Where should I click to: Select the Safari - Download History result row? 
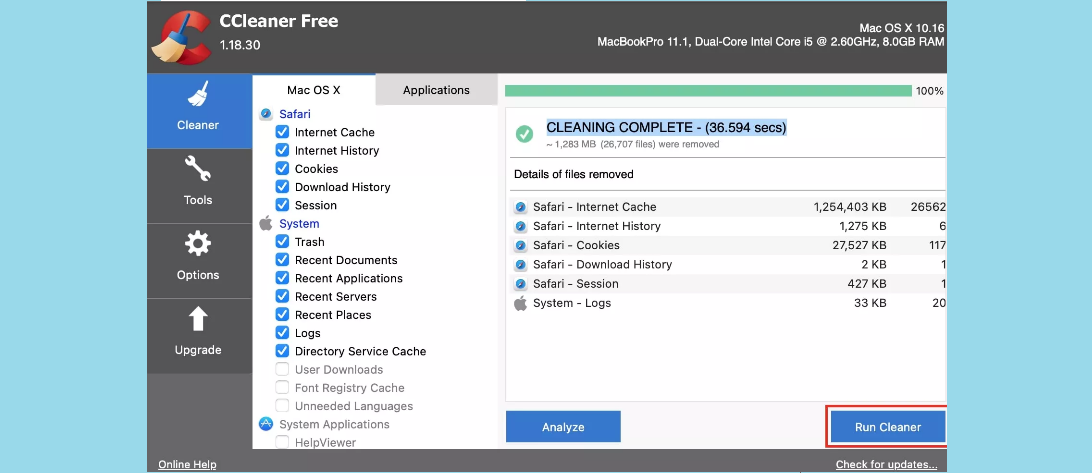tap(728, 265)
